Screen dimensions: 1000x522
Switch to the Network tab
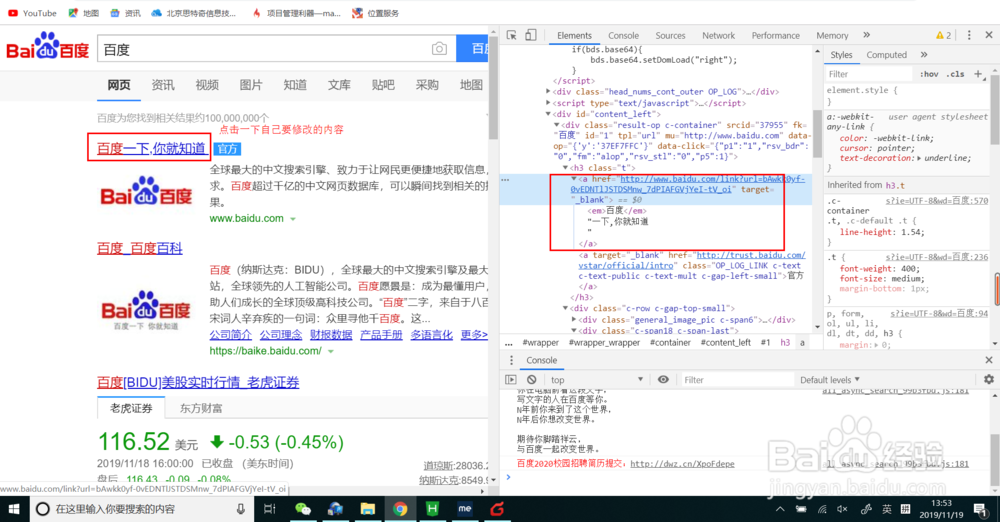pos(718,36)
